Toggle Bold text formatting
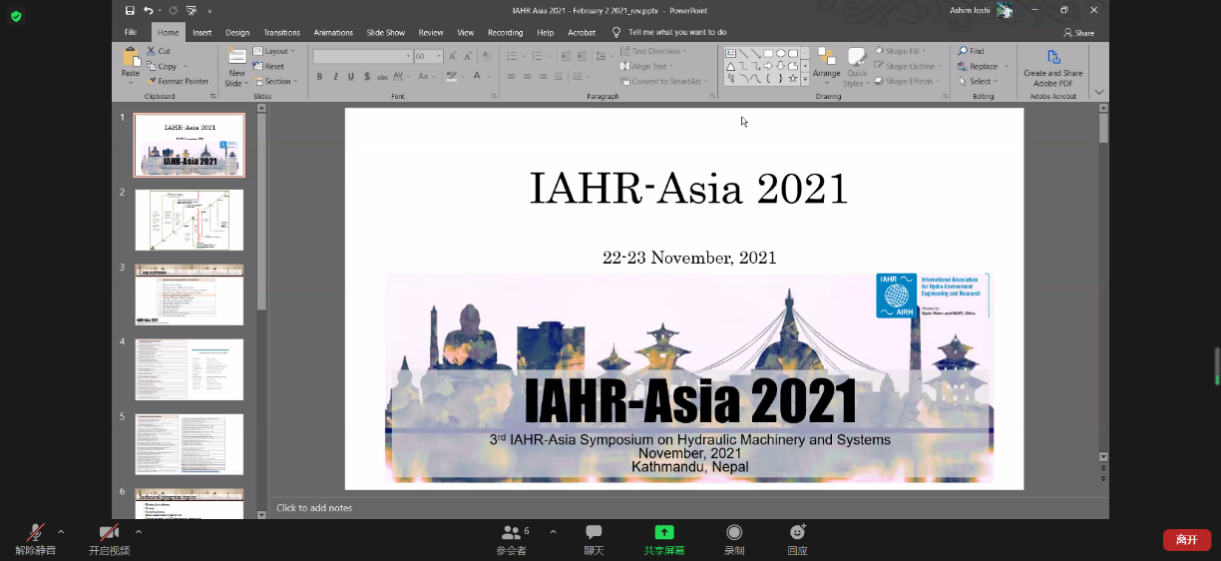1221x561 pixels. tap(319, 77)
